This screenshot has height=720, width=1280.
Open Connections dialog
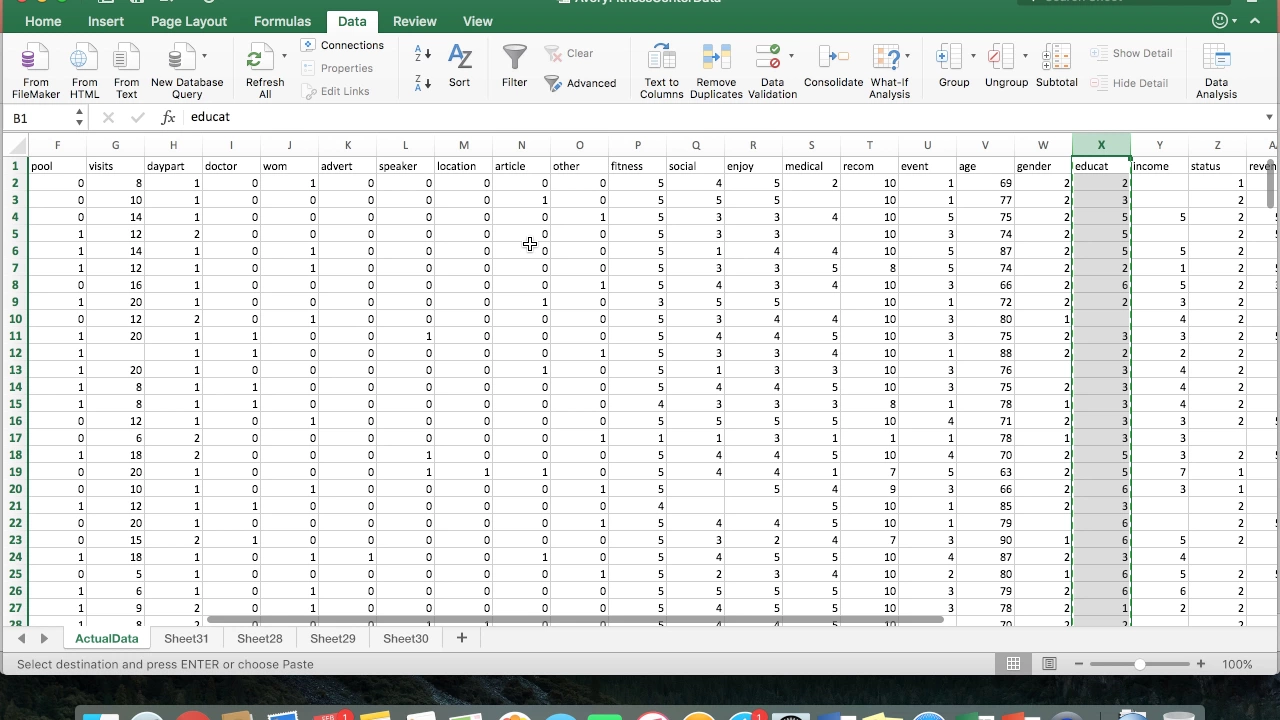342,45
